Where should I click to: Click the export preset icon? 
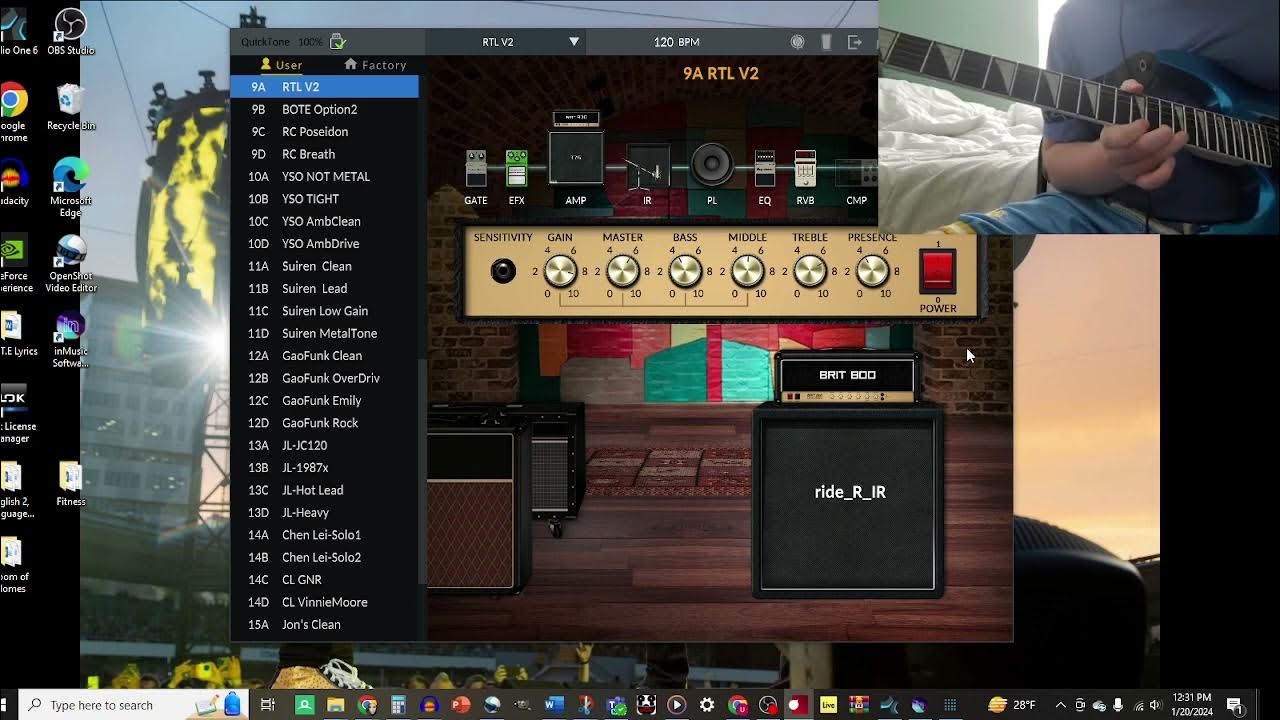855,42
